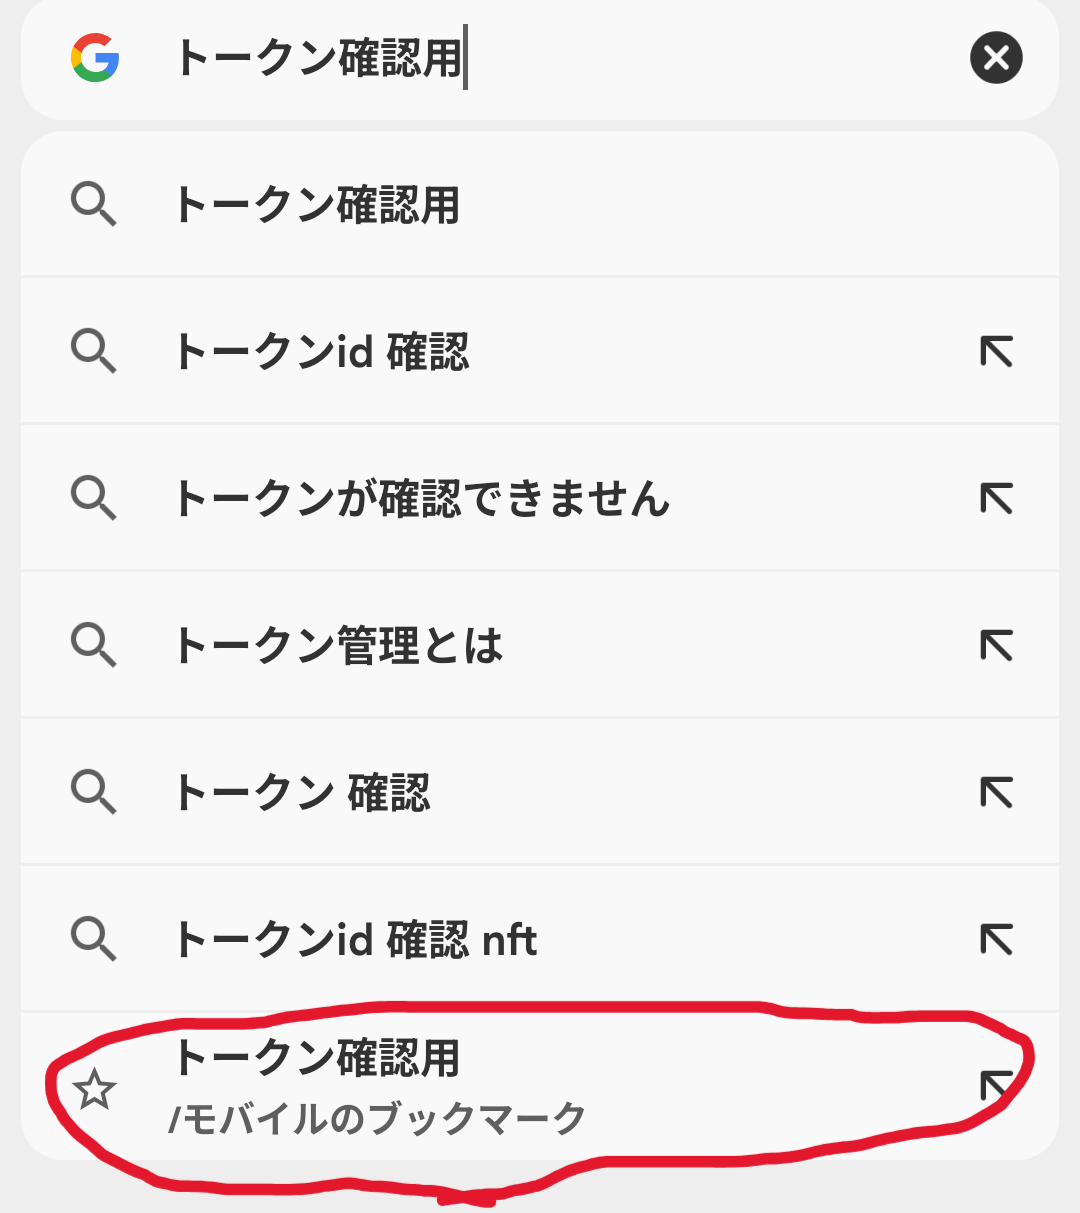The height and width of the screenshot is (1213, 1080).
Task: Insert トークンid 確認 into search box via arrow
Action: [x=996, y=352]
